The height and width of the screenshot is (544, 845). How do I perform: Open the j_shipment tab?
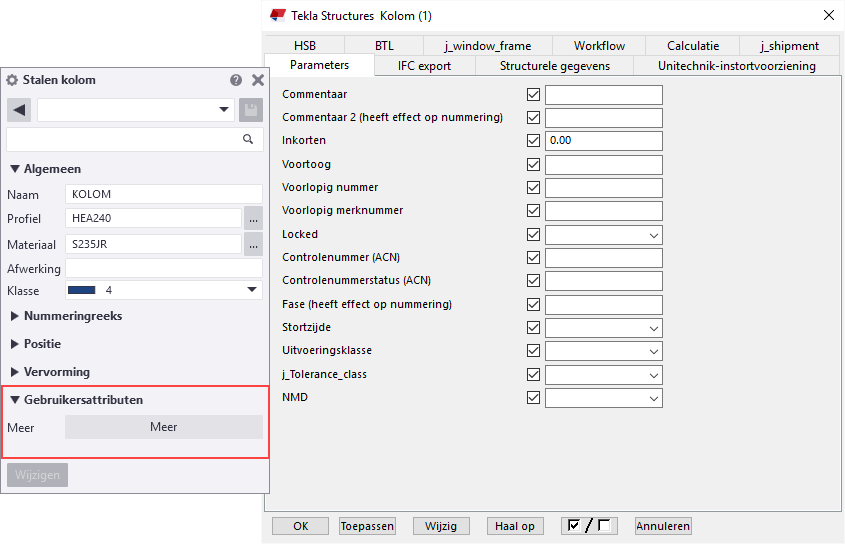tap(789, 46)
